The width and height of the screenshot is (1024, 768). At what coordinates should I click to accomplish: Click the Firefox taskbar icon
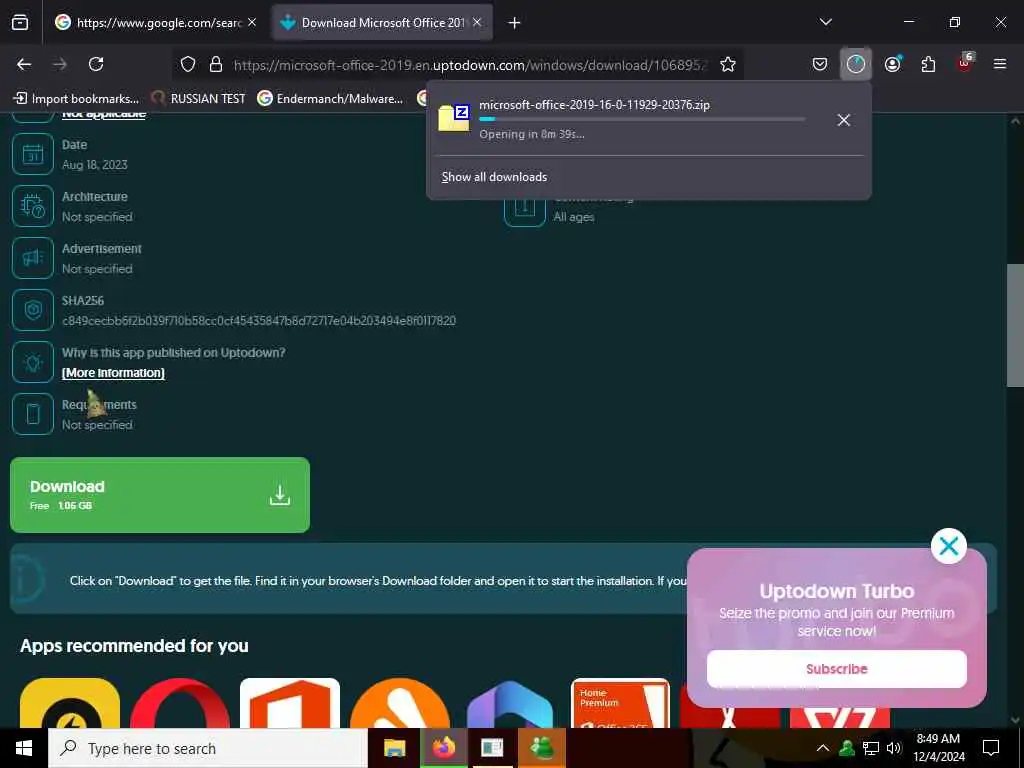443,748
